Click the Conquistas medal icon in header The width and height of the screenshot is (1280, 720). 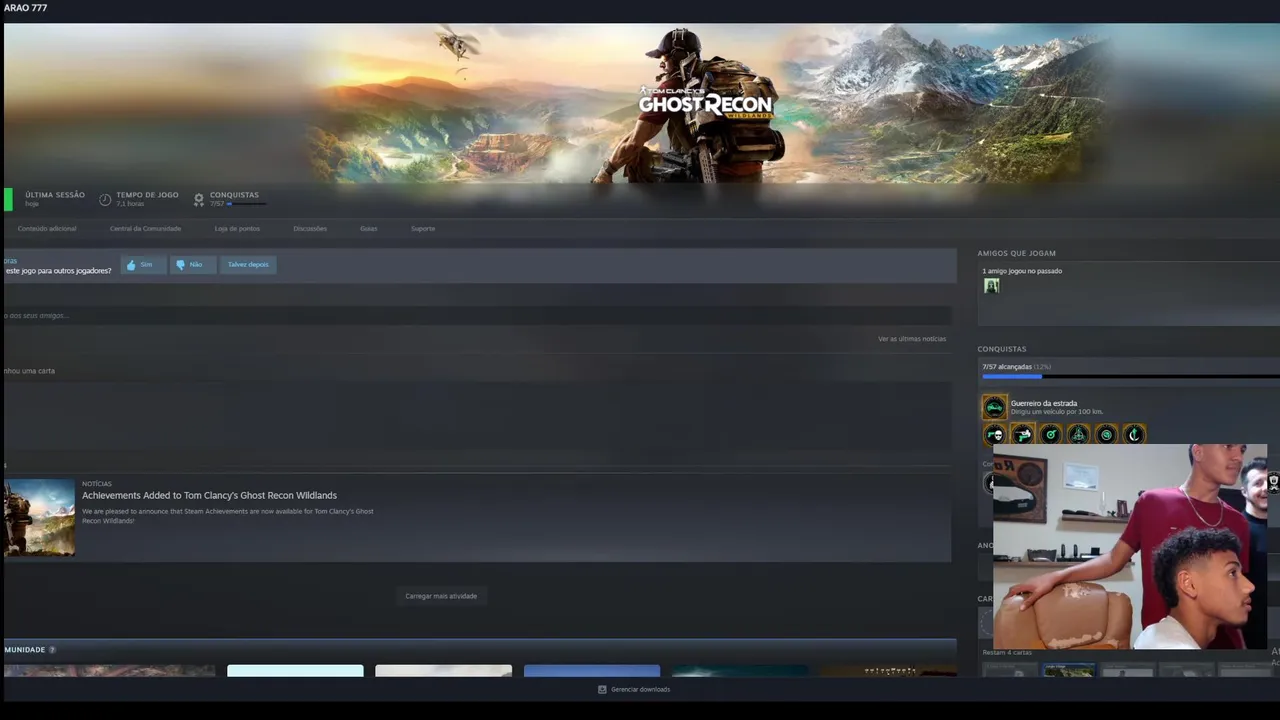(199, 199)
